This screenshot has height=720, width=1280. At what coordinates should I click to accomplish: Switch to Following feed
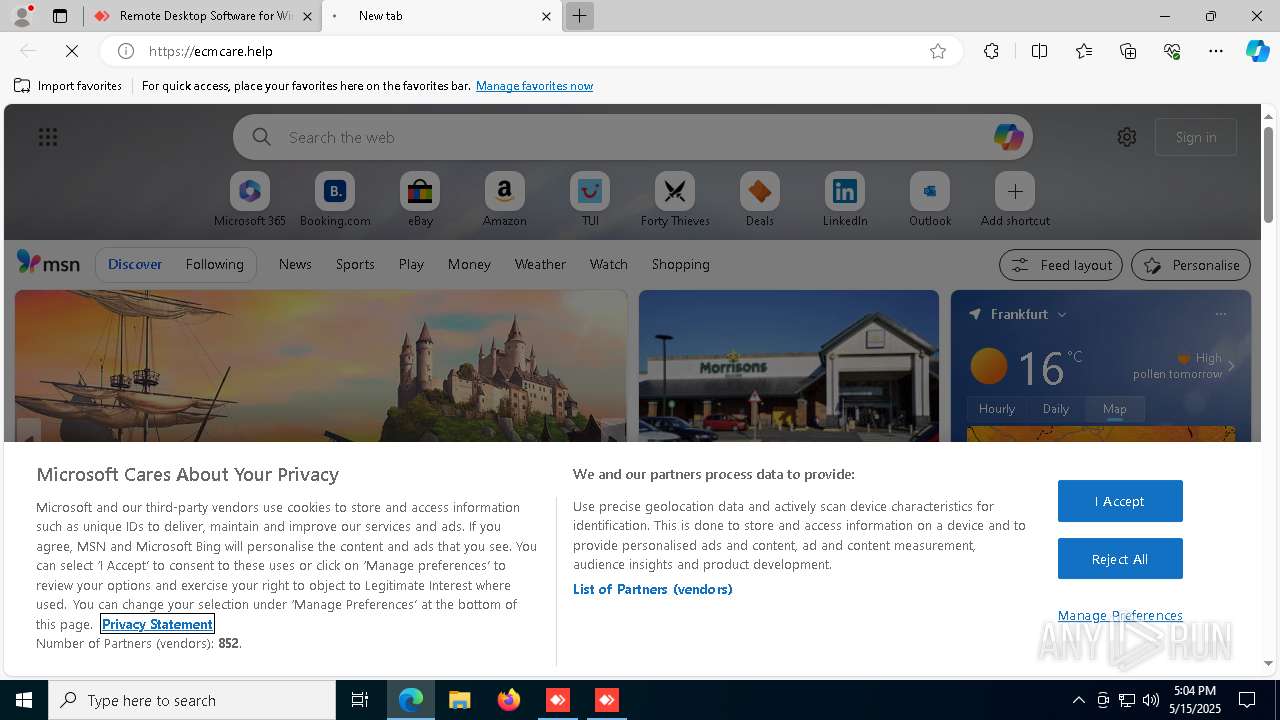coord(214,264)
